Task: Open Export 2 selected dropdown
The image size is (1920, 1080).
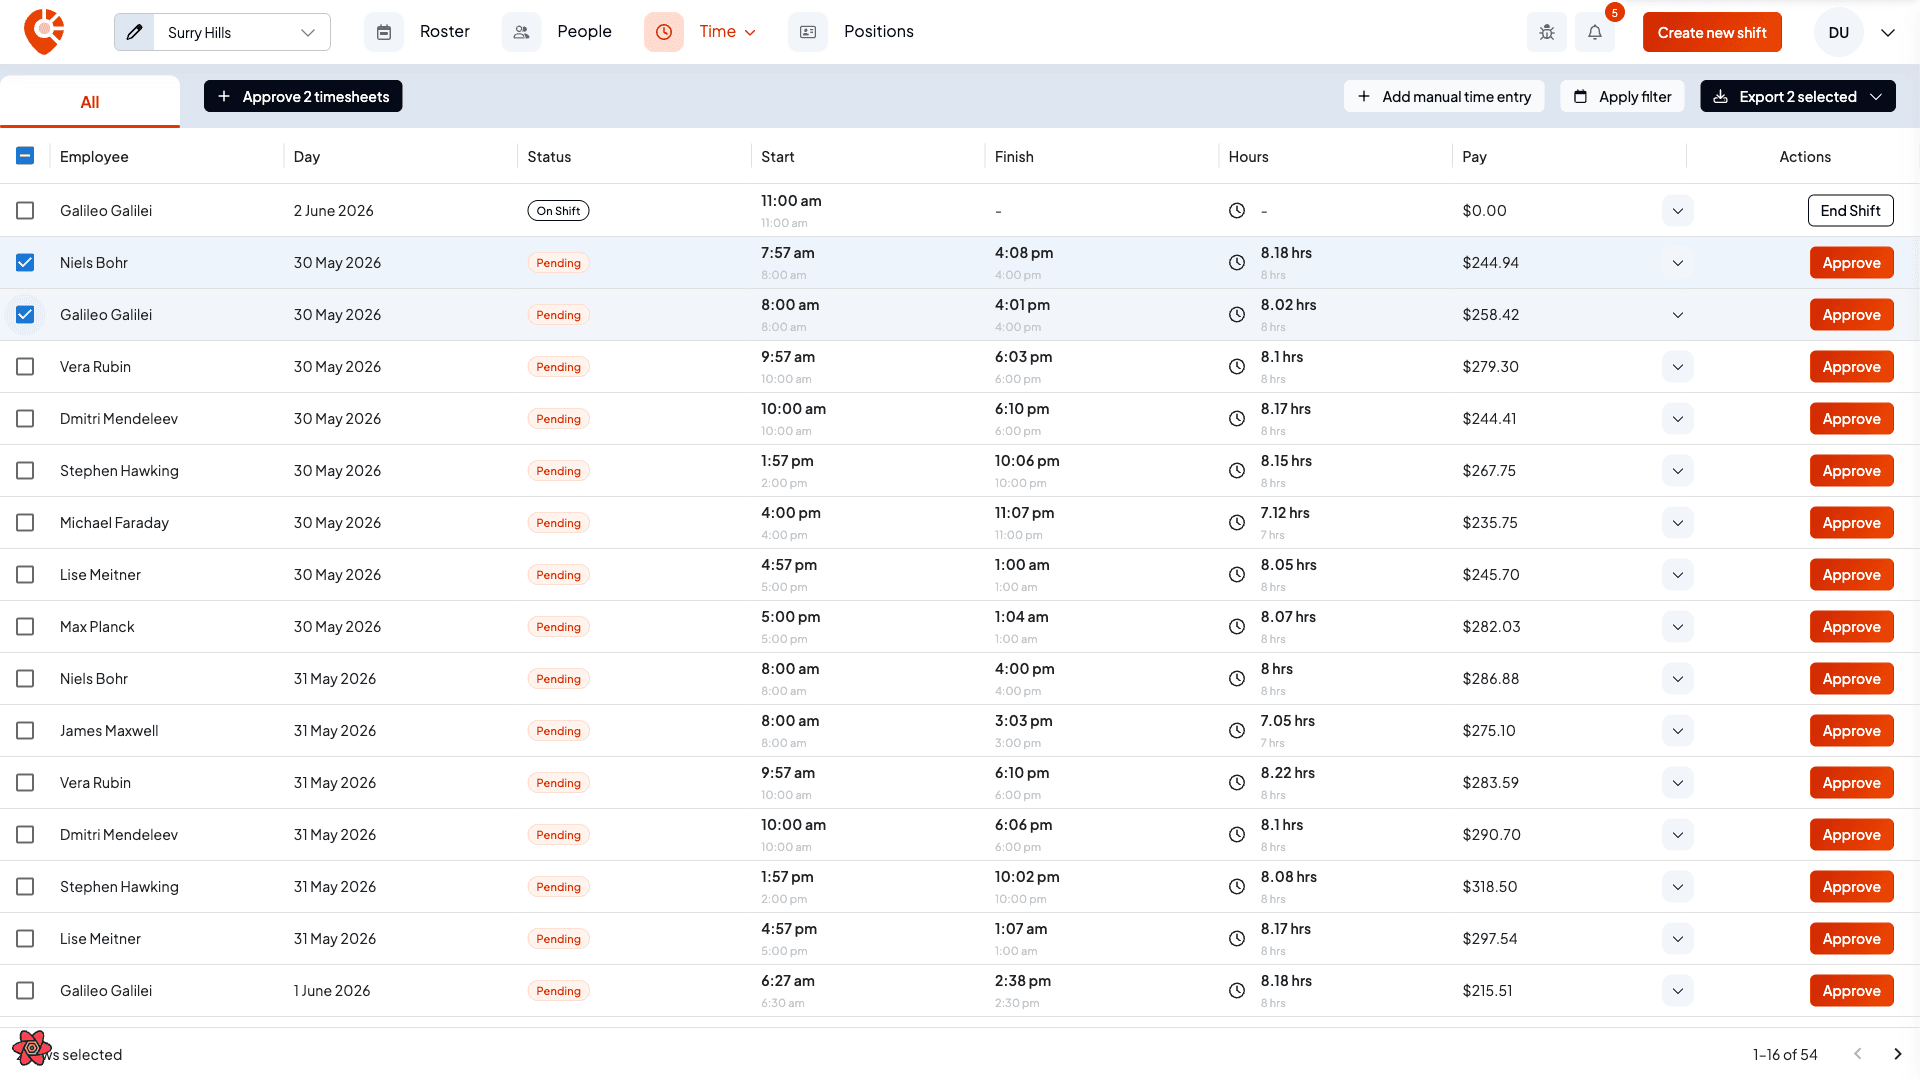Action: 1797,96
